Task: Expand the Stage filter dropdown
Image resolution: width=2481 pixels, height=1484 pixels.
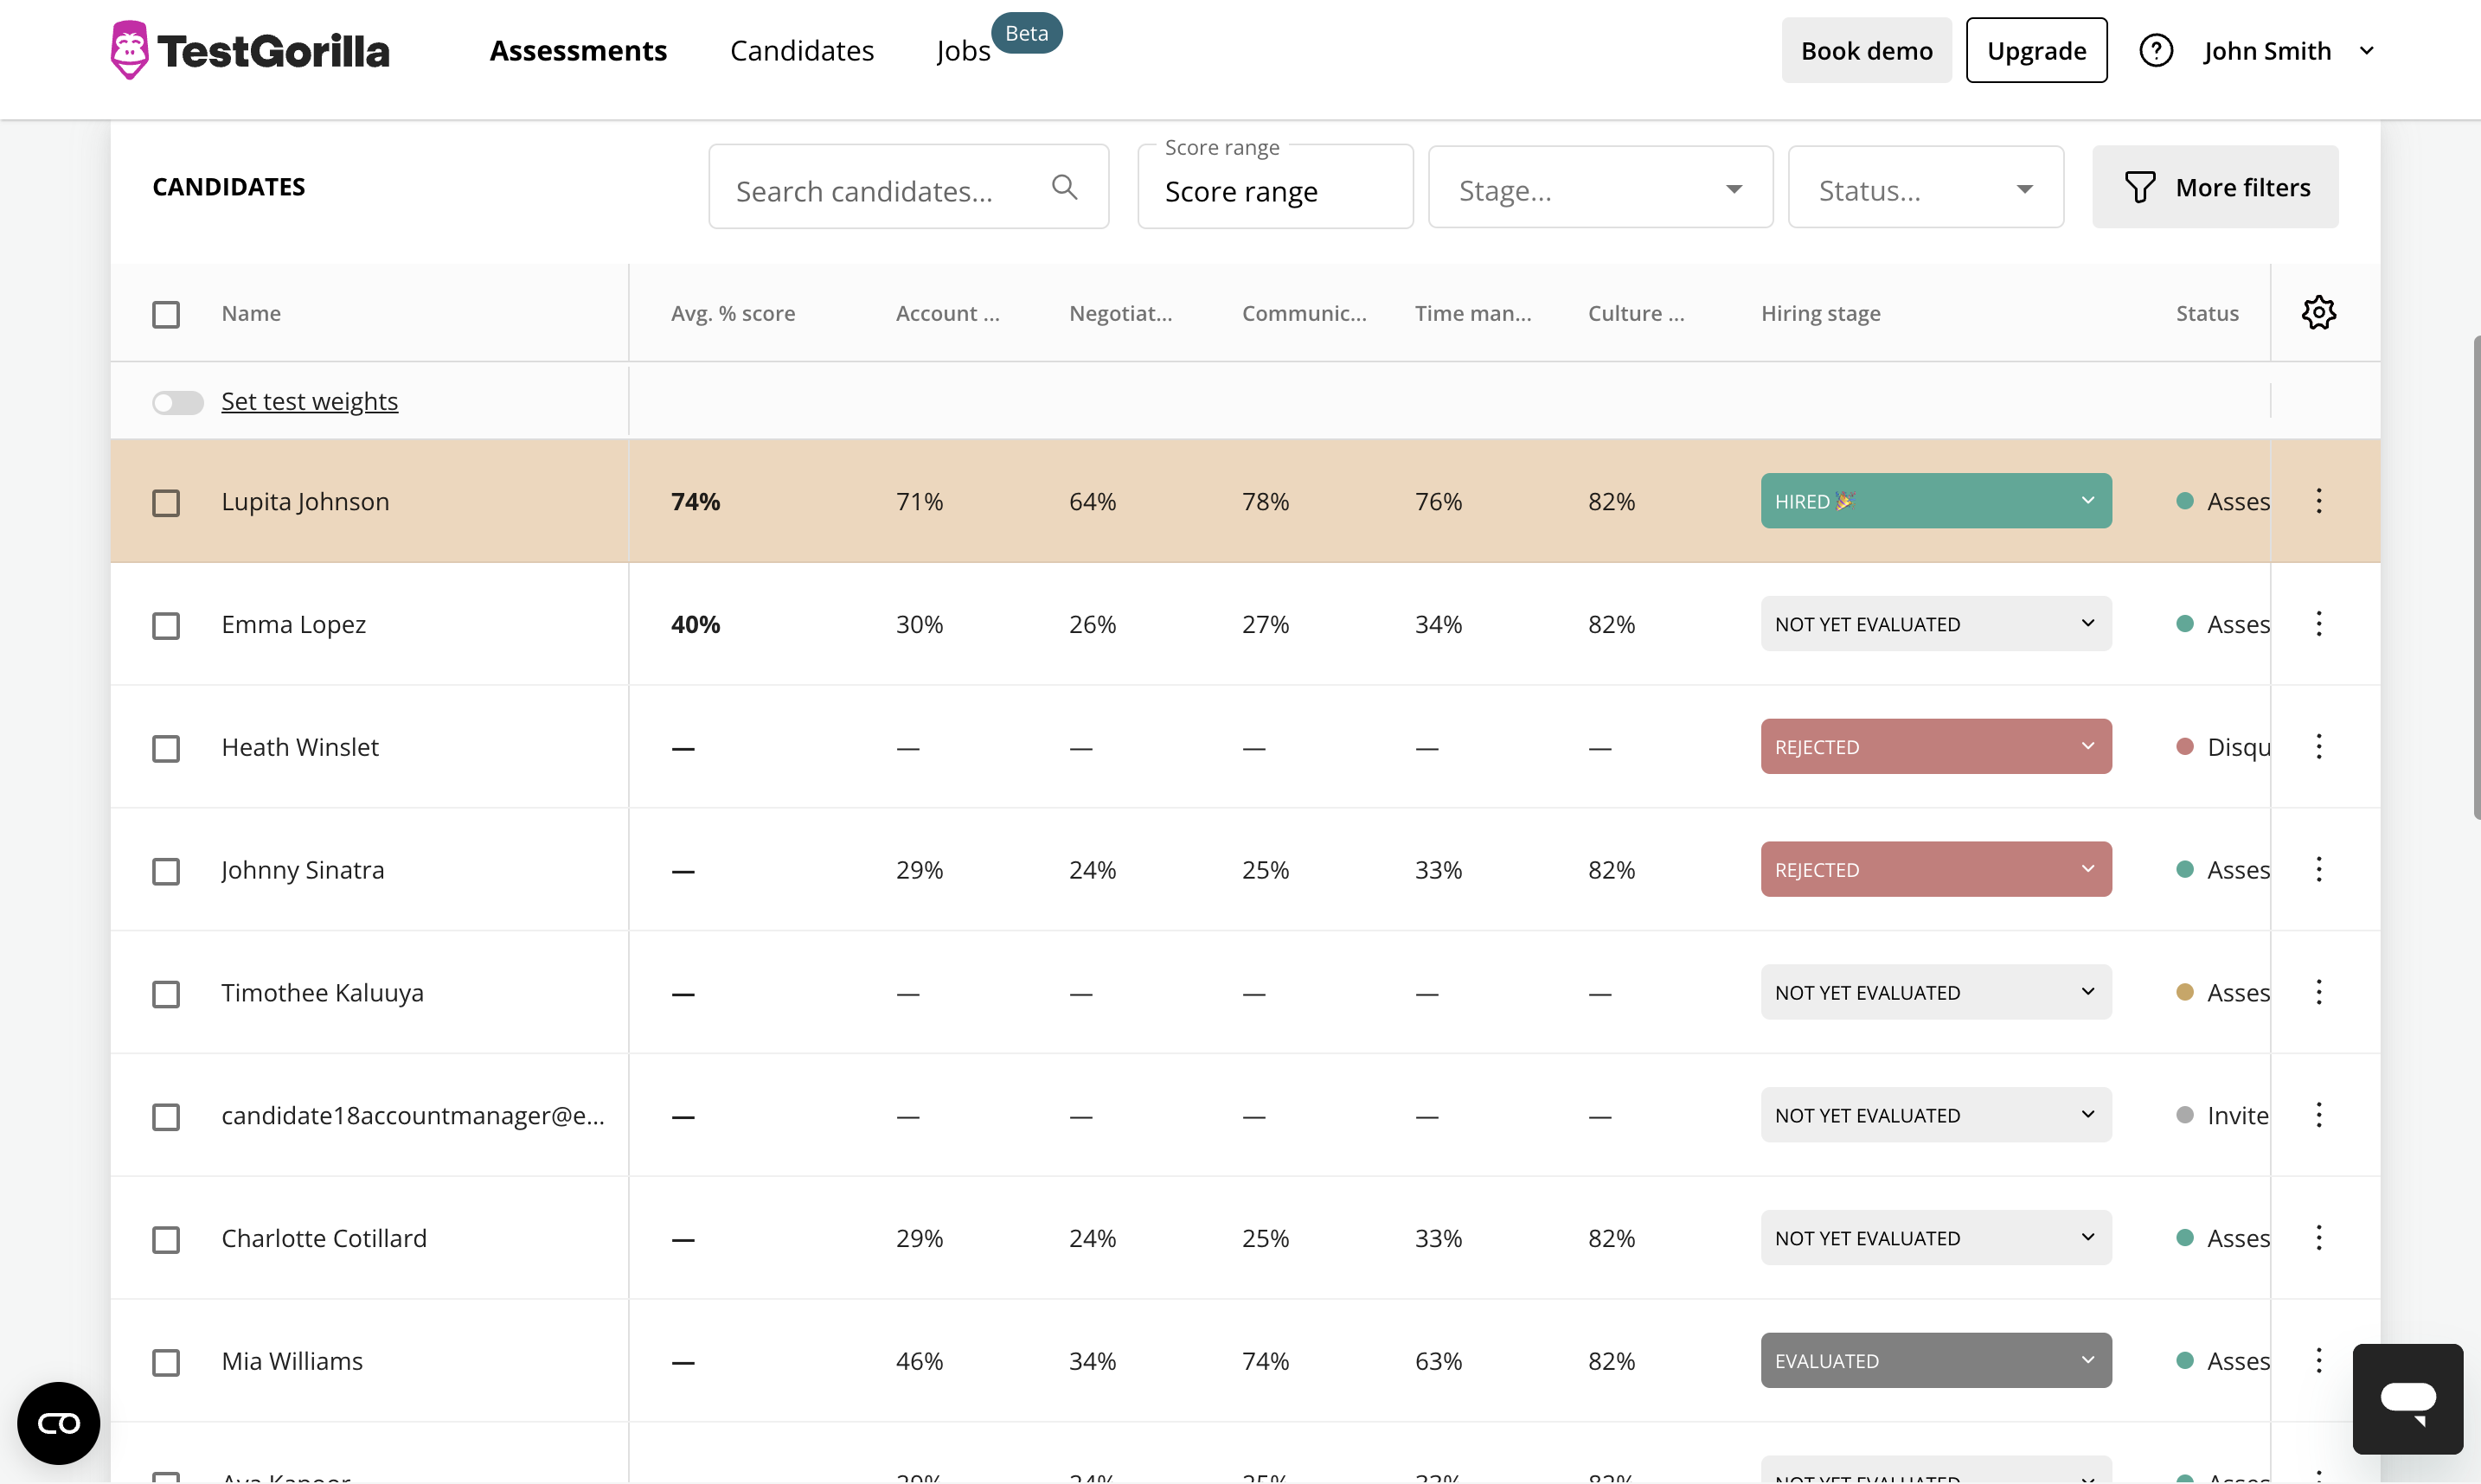Action: click(1599, 188)
